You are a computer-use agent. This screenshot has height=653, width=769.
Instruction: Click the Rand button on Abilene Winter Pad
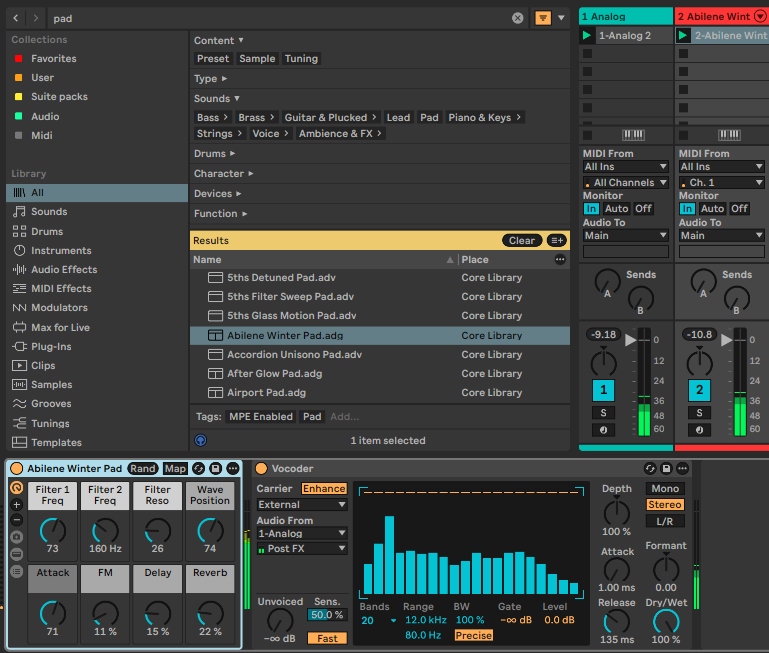pyautogui.click(x=143, y=469)
